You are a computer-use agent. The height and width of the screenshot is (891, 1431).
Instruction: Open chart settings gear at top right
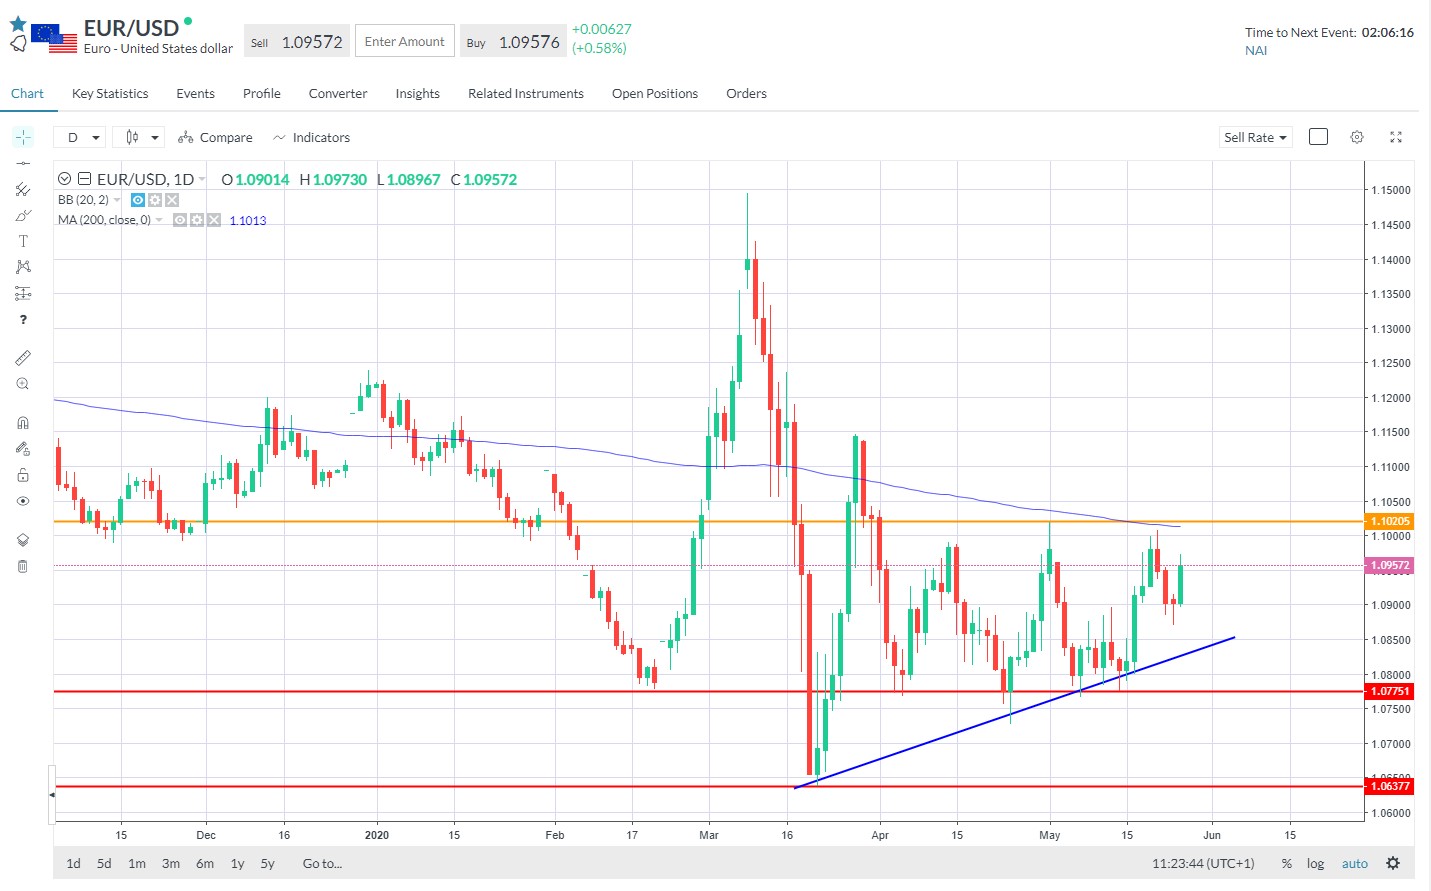pos(1357,137)
